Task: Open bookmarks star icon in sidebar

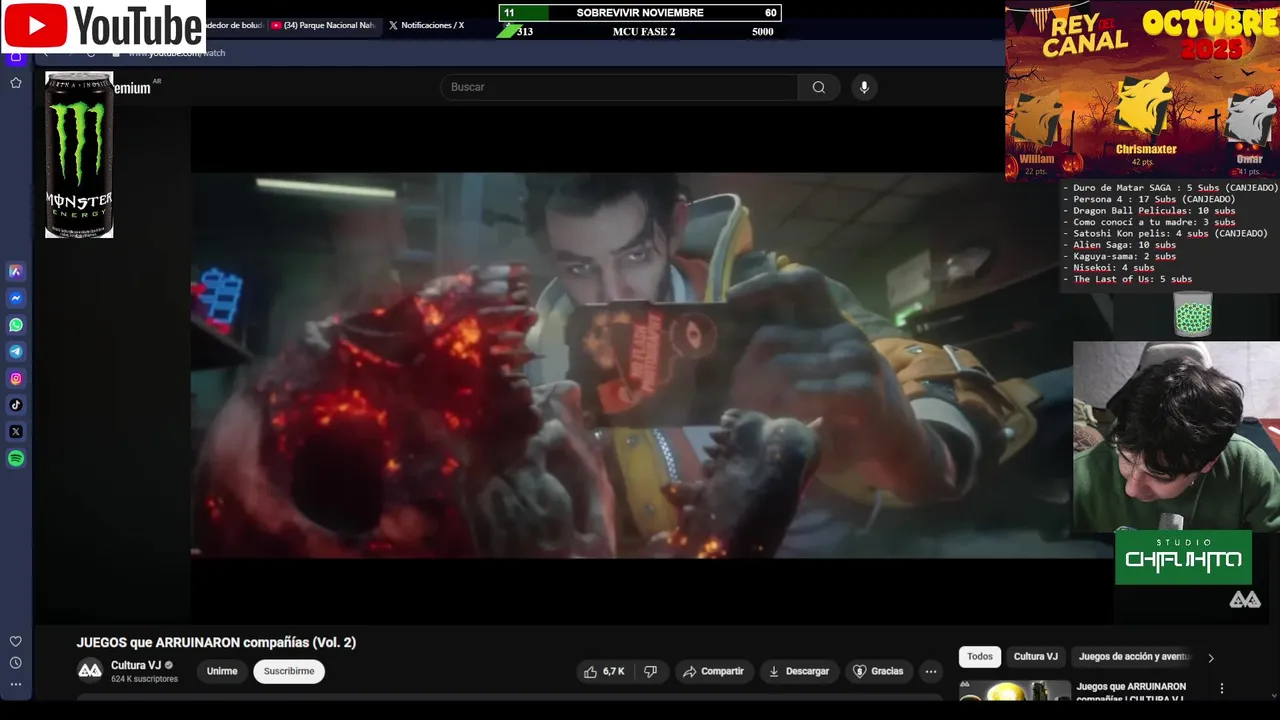Action: tap(16, 83)
